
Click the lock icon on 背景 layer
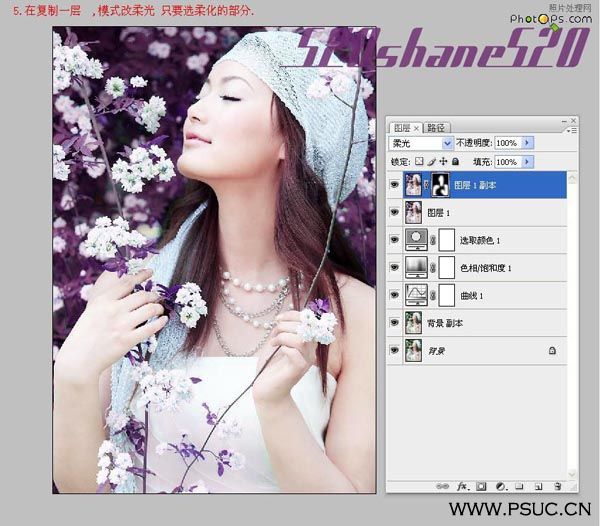click(552, 350)
